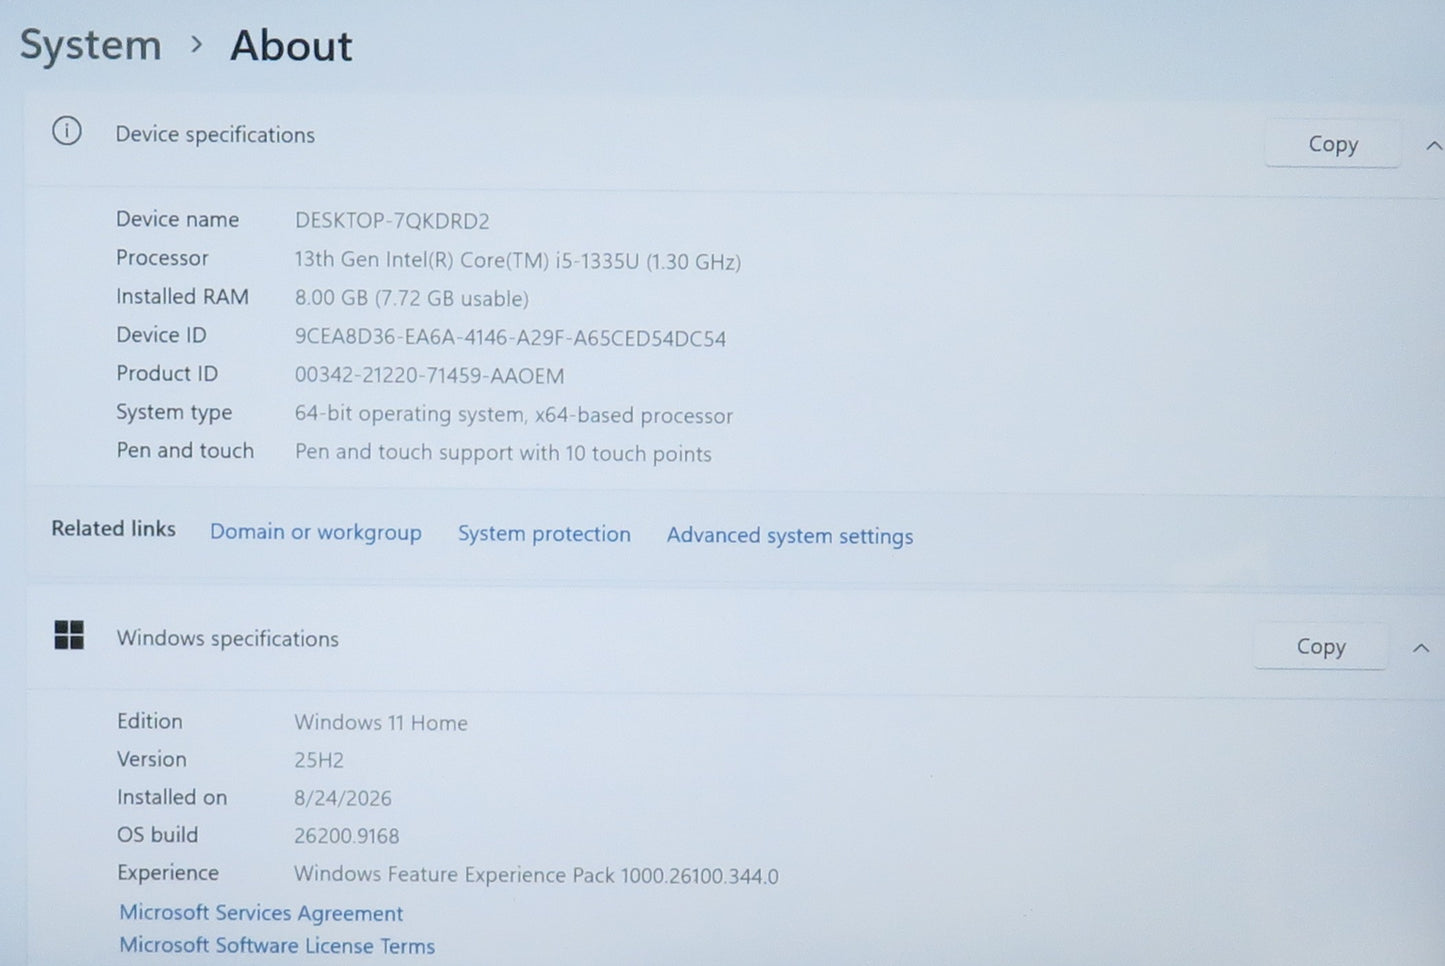Click the Edition label
This screenshot has height=966, width=1445.
tap(150, 722)
